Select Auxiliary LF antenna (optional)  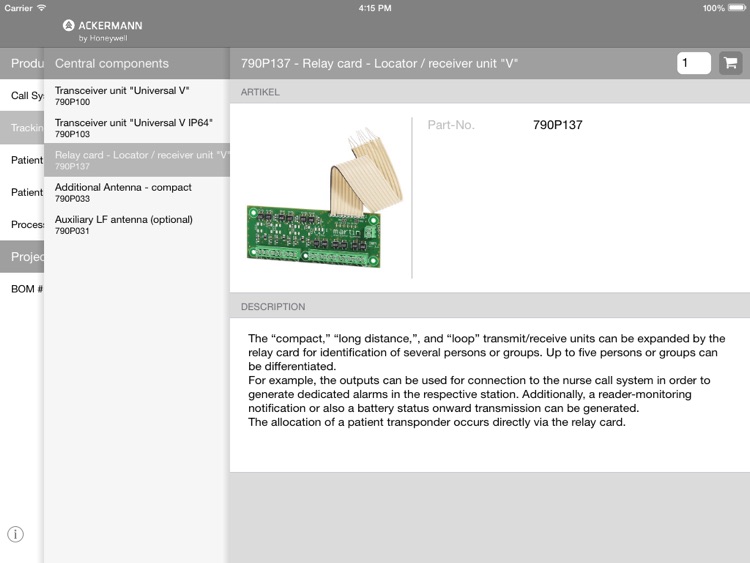(x=137, y=224)
